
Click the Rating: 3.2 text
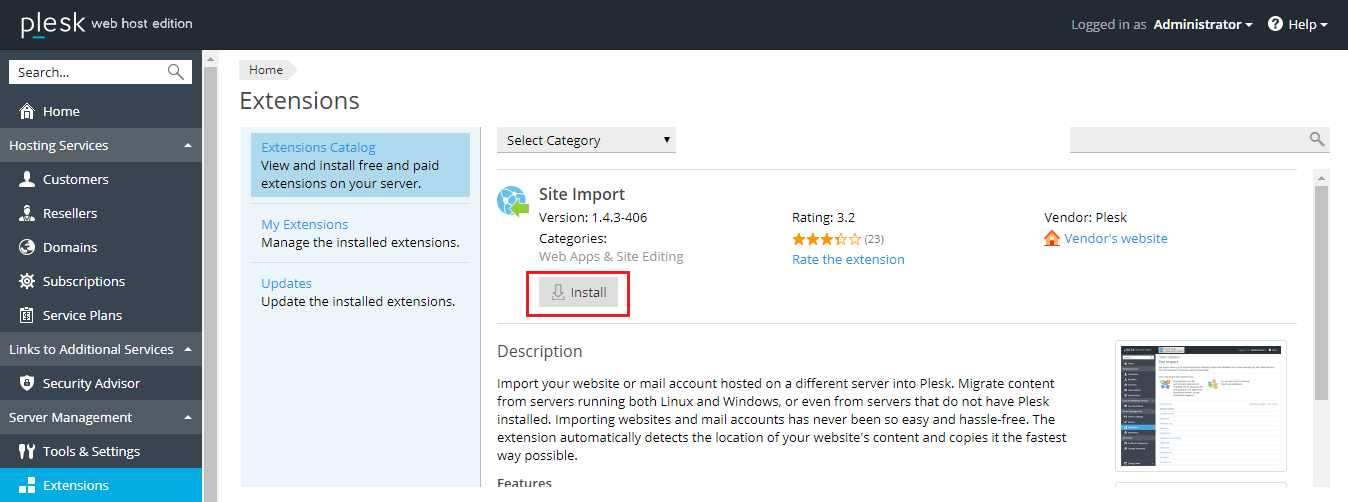click(x=823, y=217)
